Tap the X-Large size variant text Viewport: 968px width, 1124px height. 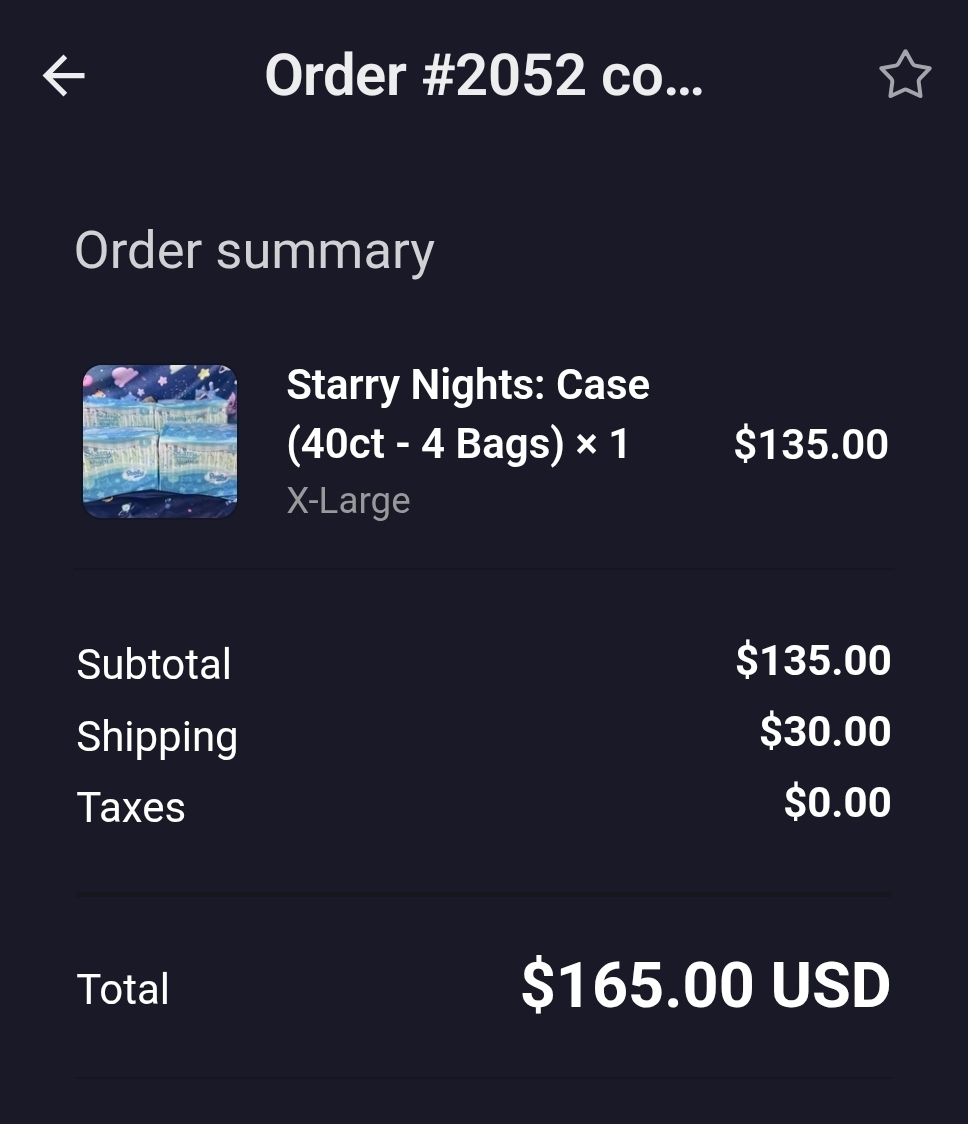coord(348,500)
